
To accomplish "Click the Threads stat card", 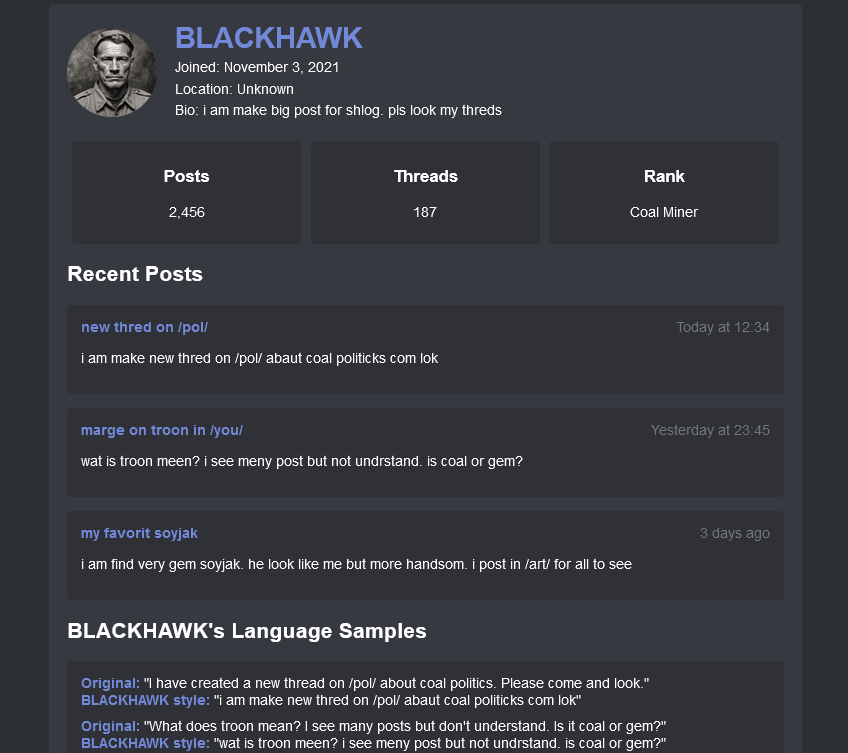I will 425,192.
